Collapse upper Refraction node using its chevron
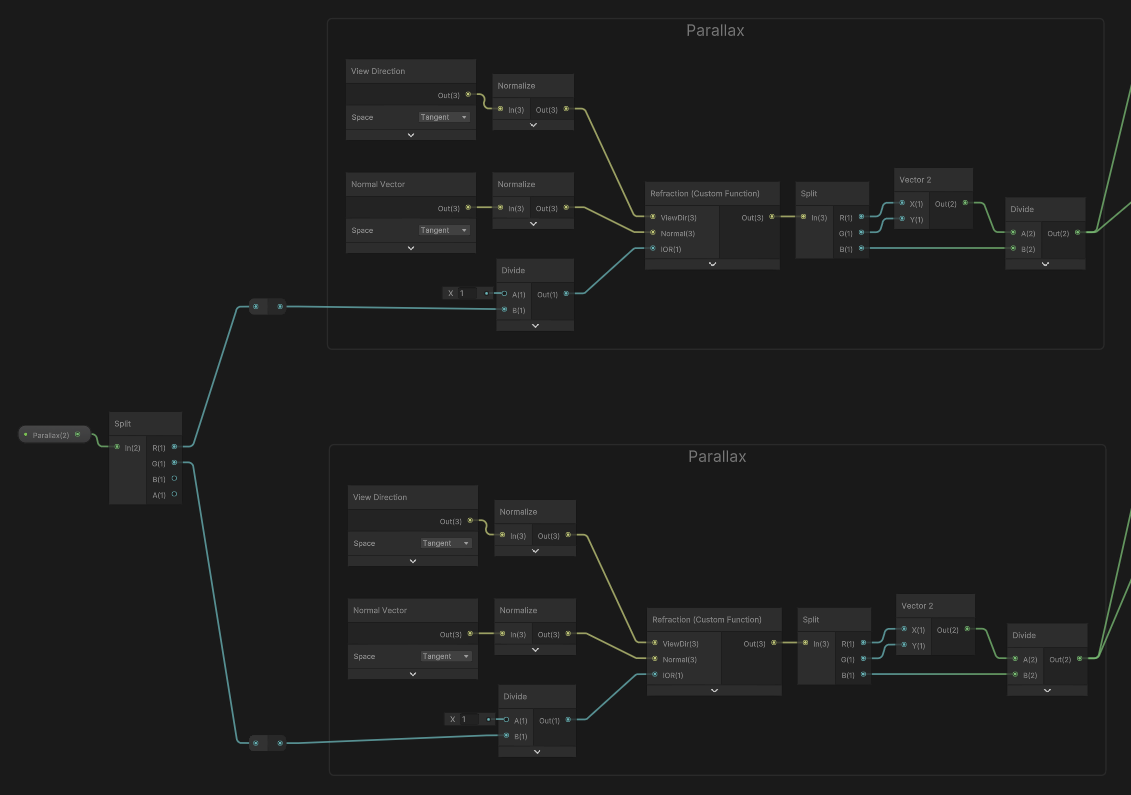The height and width of the screenshot is (795, 1131). (x=712, y=264)
